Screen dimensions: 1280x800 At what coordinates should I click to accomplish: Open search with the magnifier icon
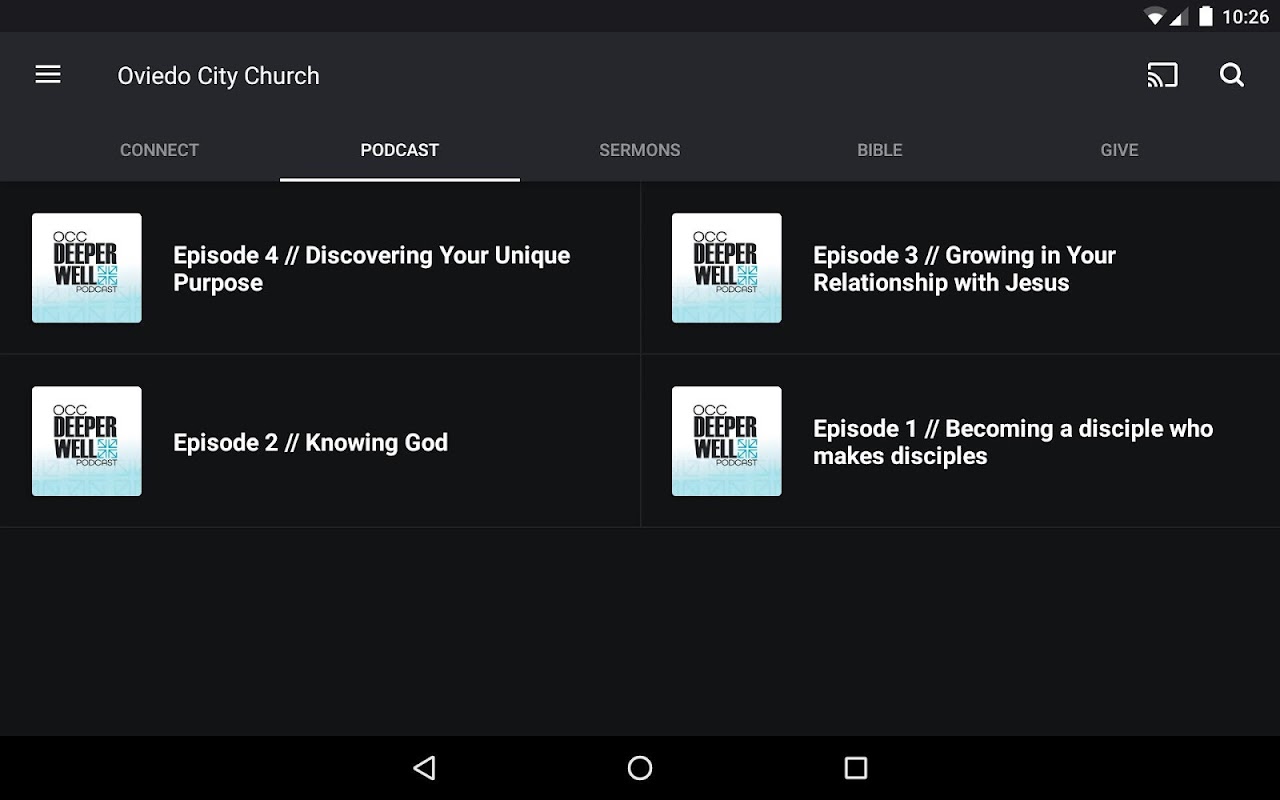click(1232, 75)
